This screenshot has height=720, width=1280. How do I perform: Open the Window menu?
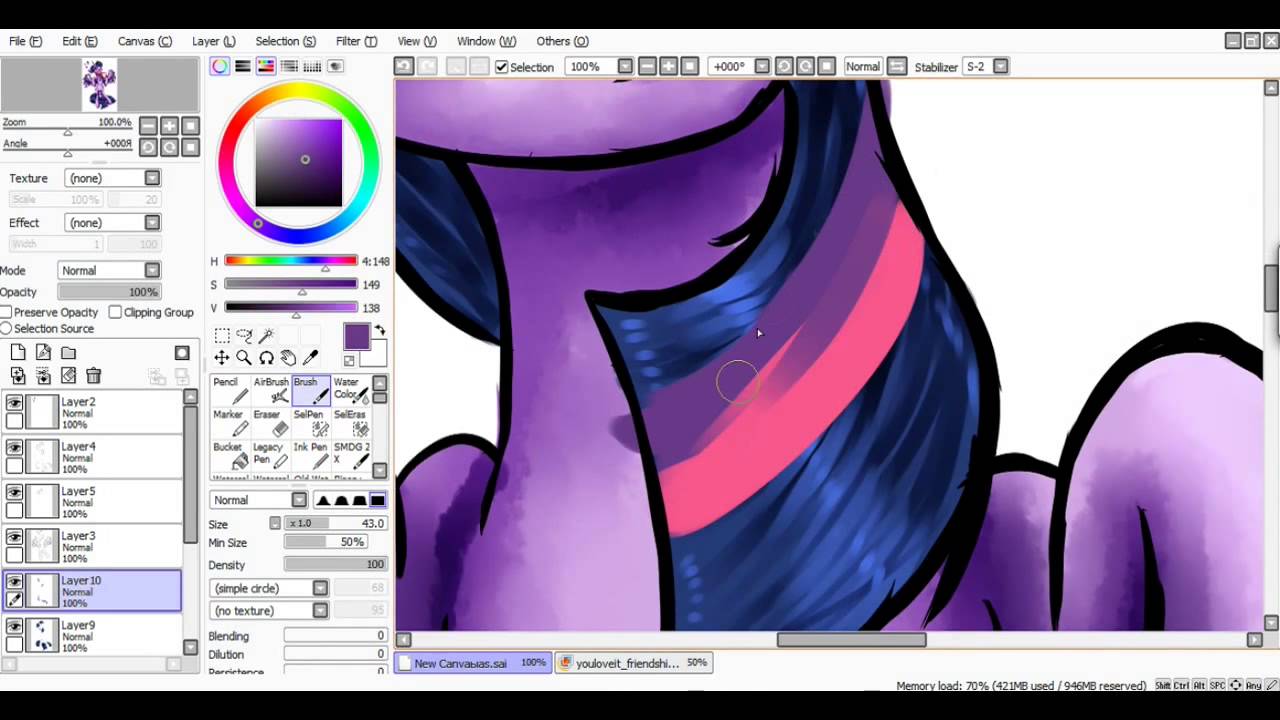pyautogui.click(x=486, y=41)
